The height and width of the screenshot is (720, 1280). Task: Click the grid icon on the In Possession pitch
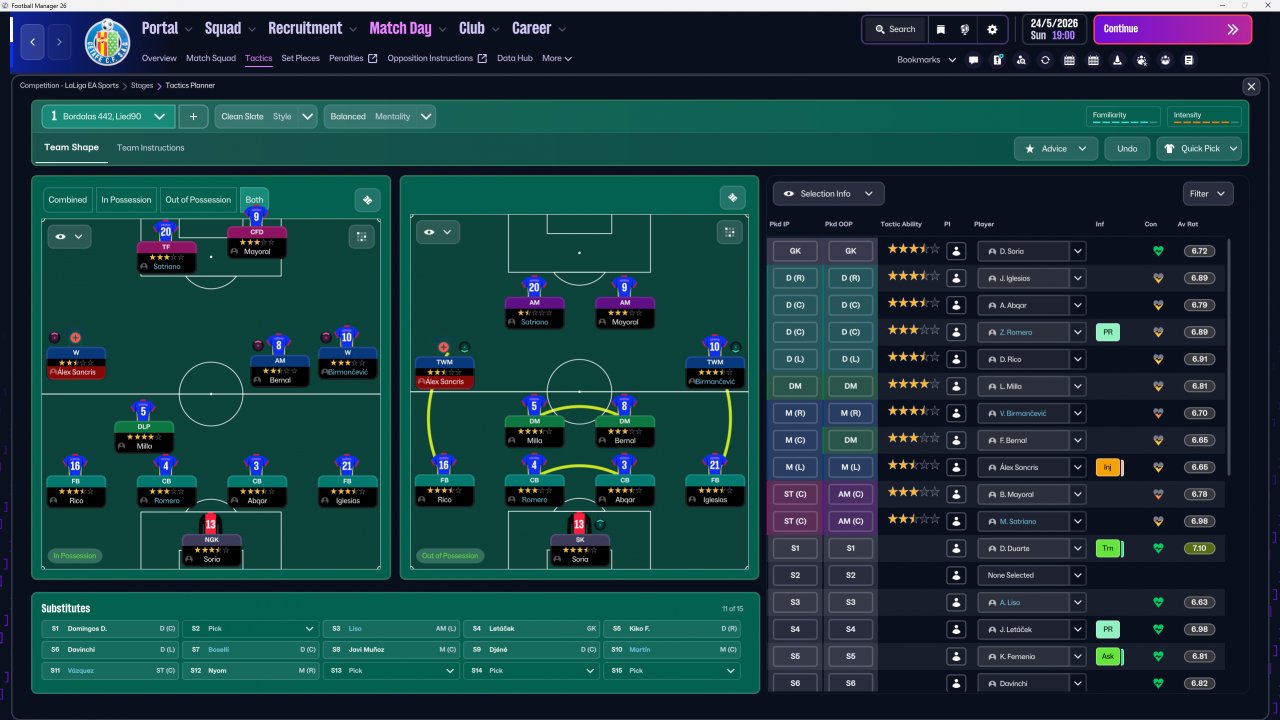(x=361, y=236)
